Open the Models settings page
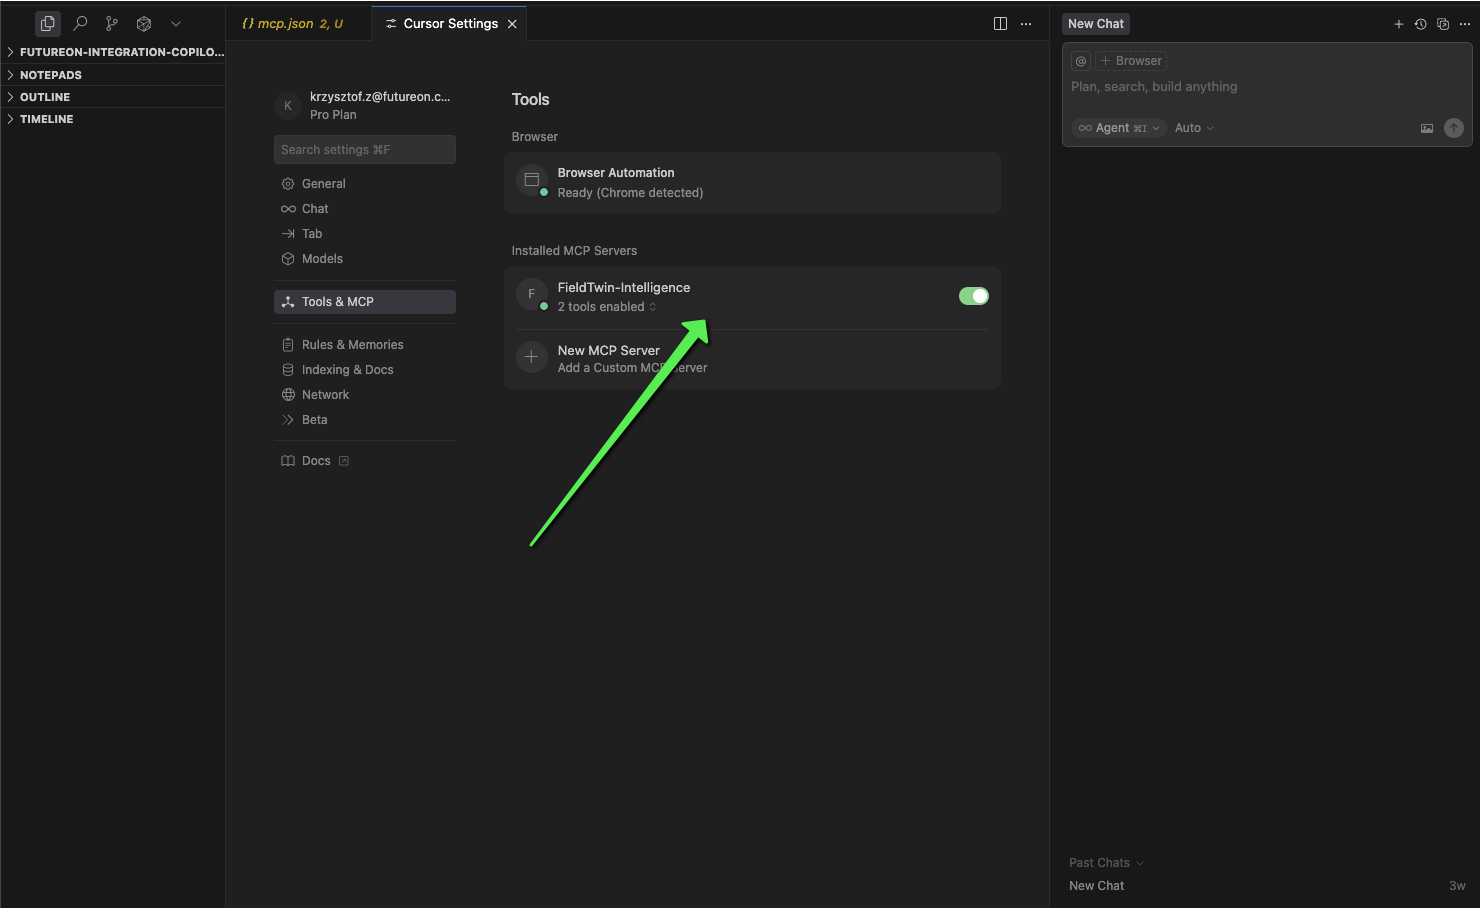Image resolution: width=1480 pixels, height=908 pixels. [x=322, y=259]
